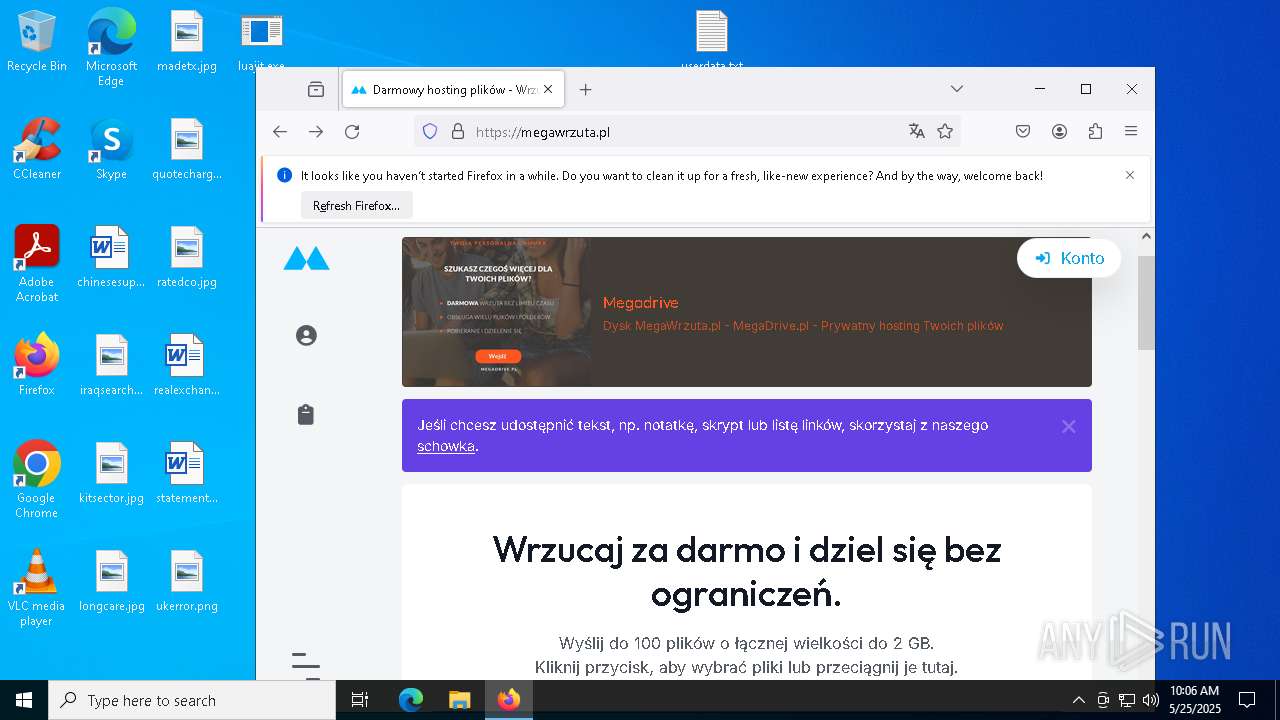This screenshot has width=1280, height=720.
Task: Select realexchan... Word document on desktop
Action: [187, 365]
